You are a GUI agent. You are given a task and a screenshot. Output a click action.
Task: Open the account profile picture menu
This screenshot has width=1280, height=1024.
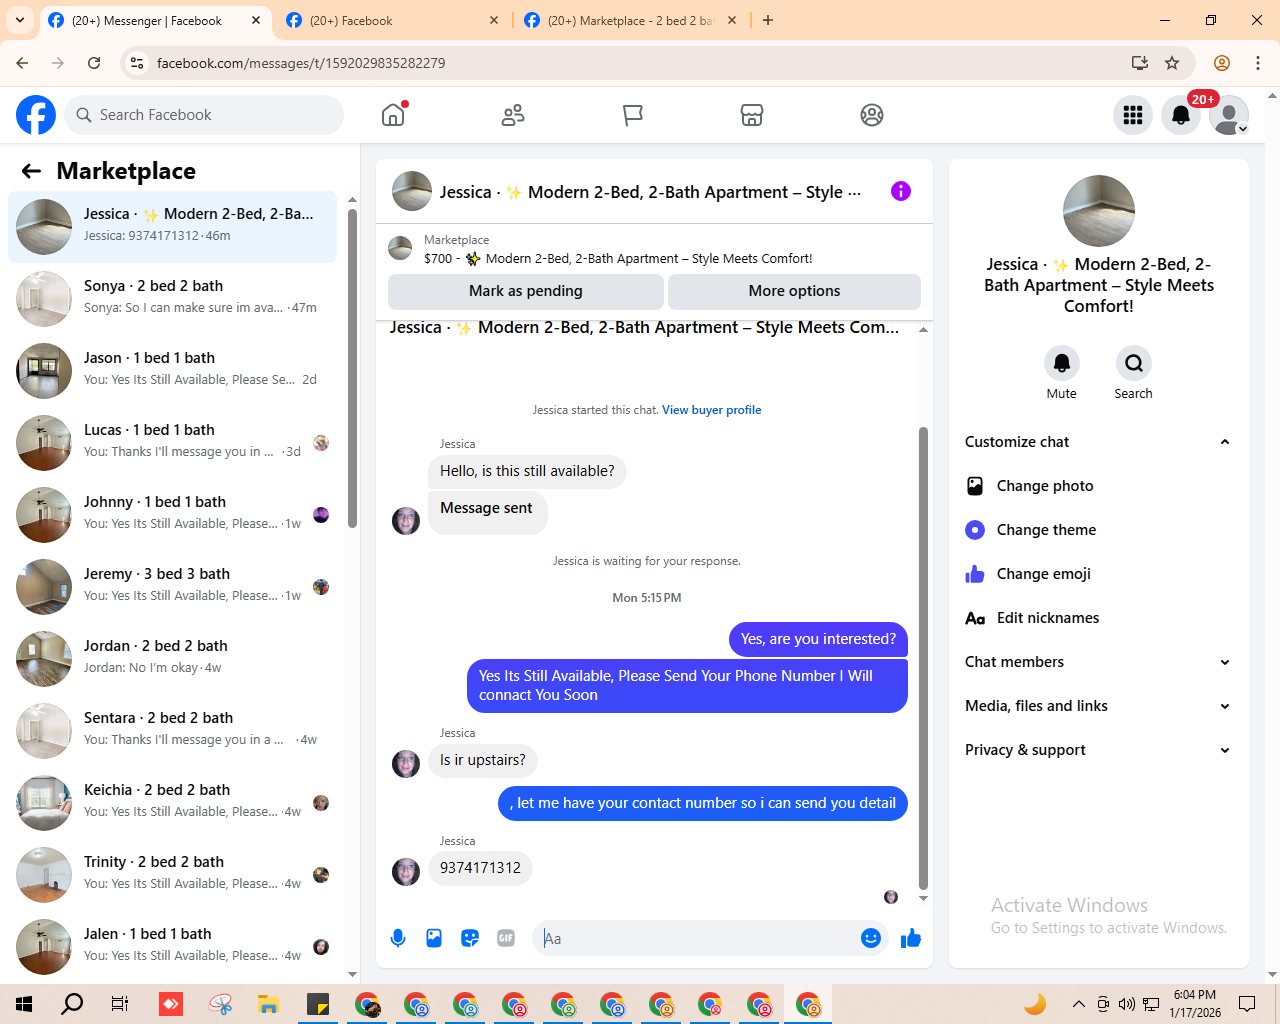[x=1229, y=115]
